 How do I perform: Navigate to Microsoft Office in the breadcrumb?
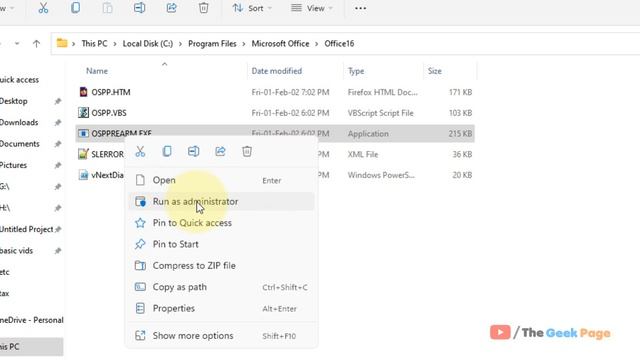tap(280, 44)
